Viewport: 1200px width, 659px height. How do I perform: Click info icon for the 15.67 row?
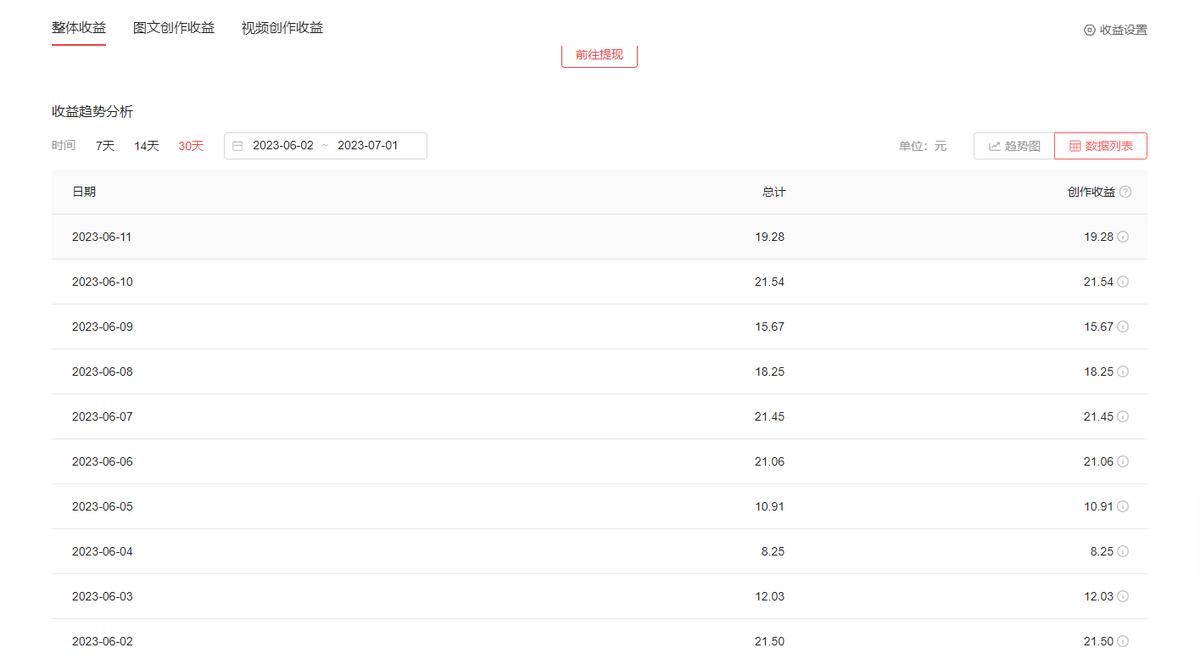1123,327
